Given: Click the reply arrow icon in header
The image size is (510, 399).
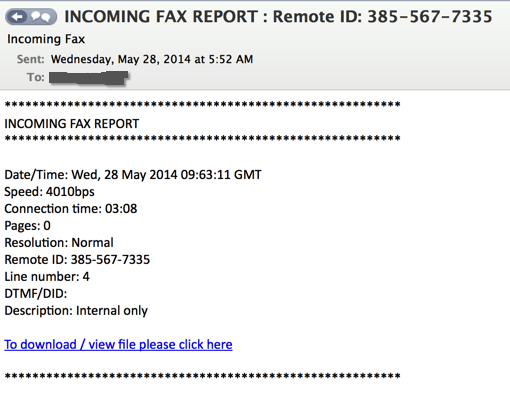Looking at the screenshot, I should point(18,17).
